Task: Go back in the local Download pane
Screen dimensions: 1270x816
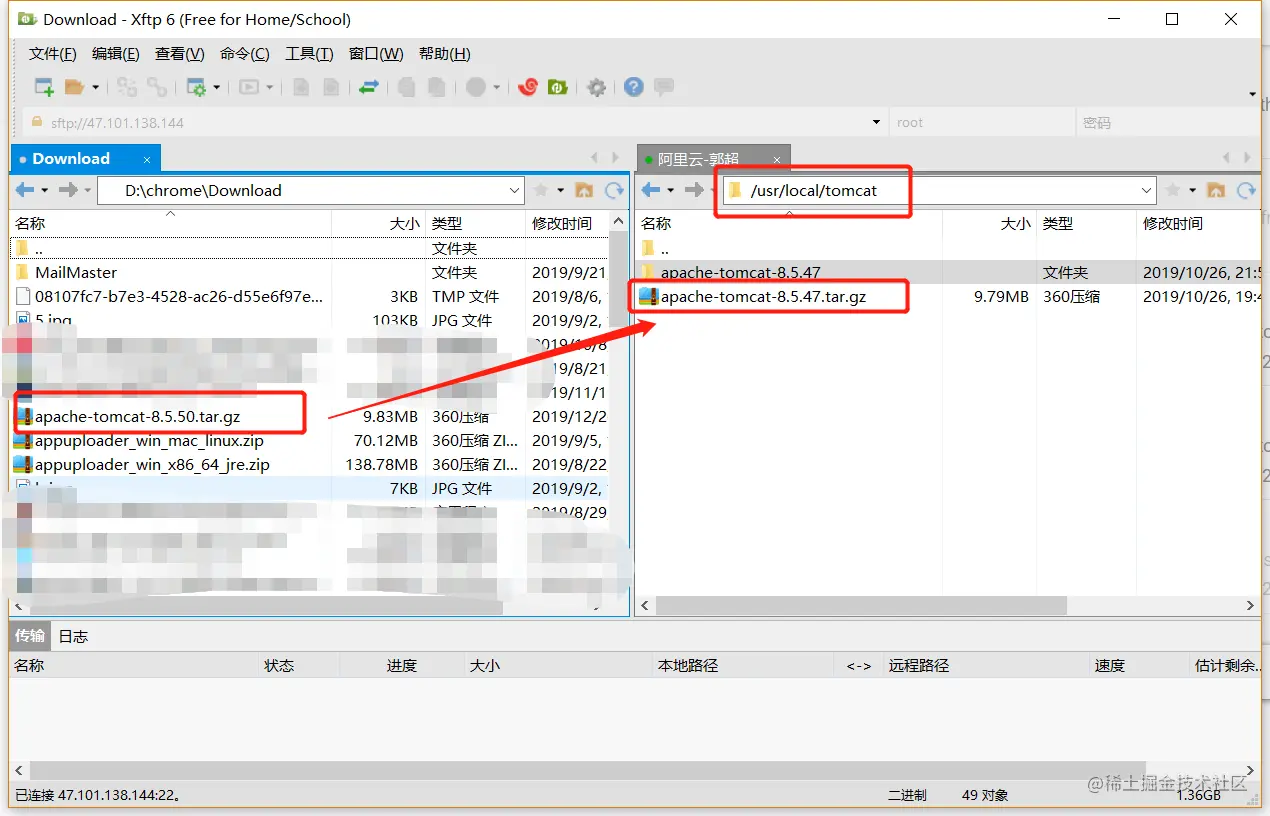Action: (24, 190)
